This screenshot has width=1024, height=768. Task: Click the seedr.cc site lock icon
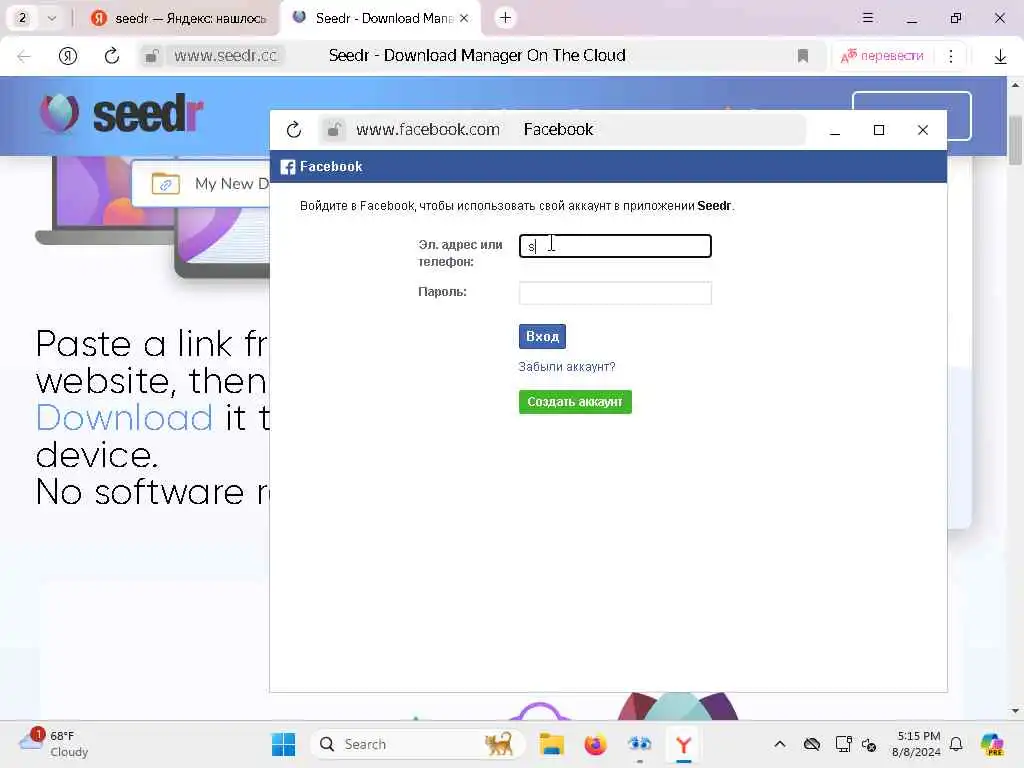(152, 56)
